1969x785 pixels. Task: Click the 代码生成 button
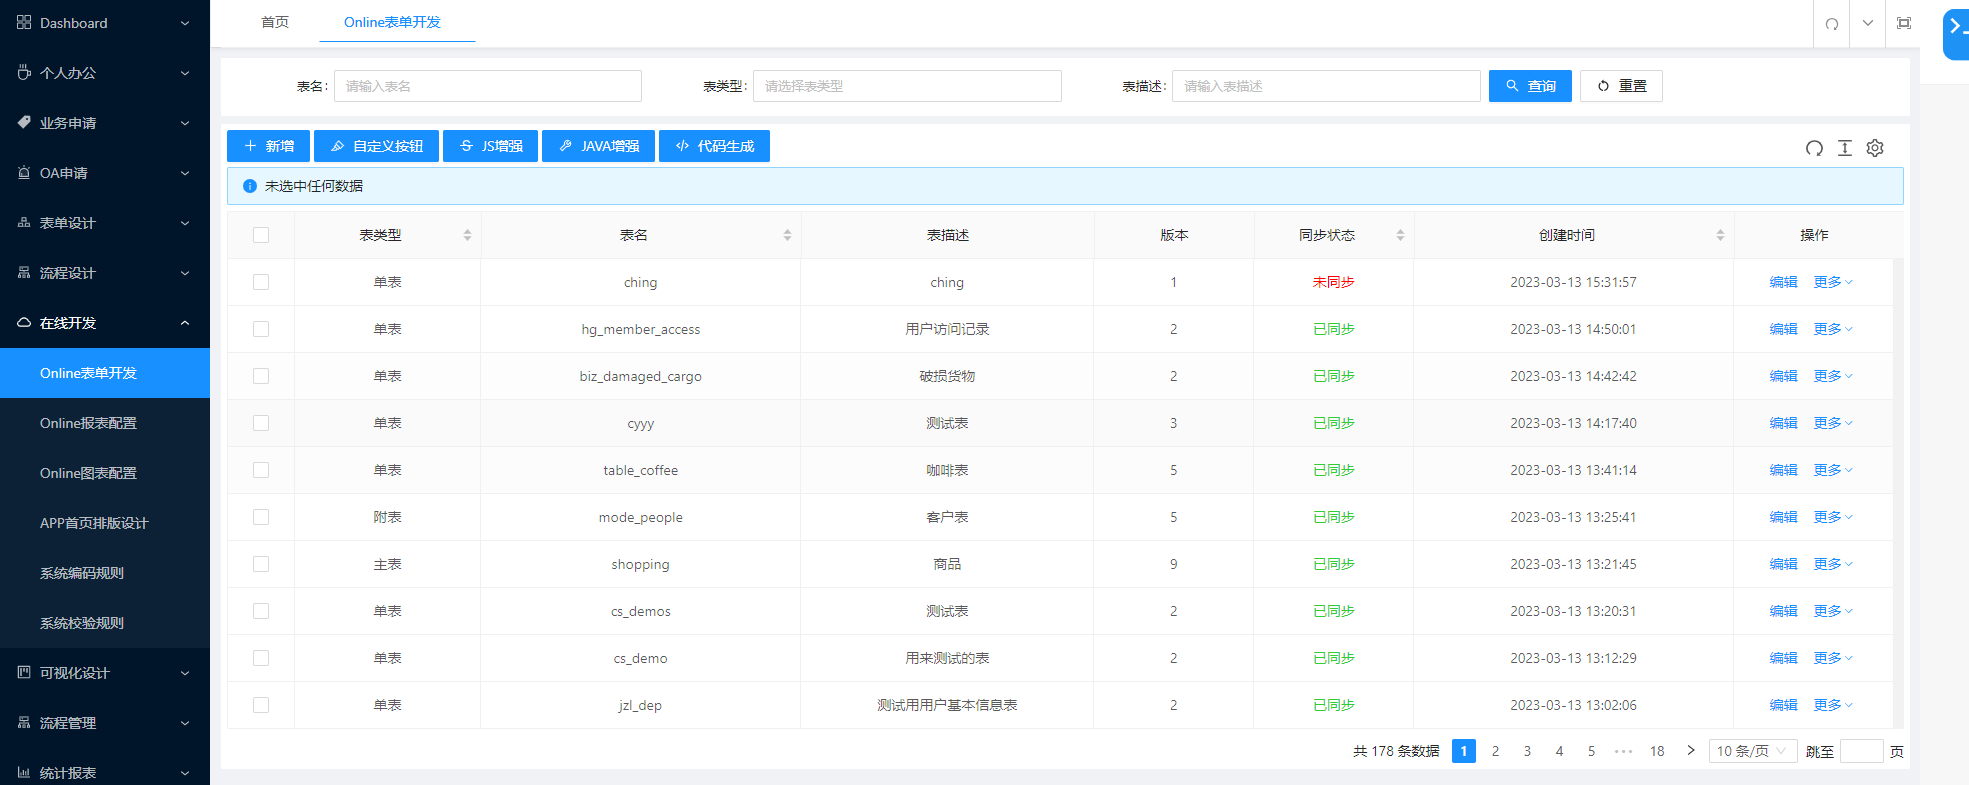[714, 146]
